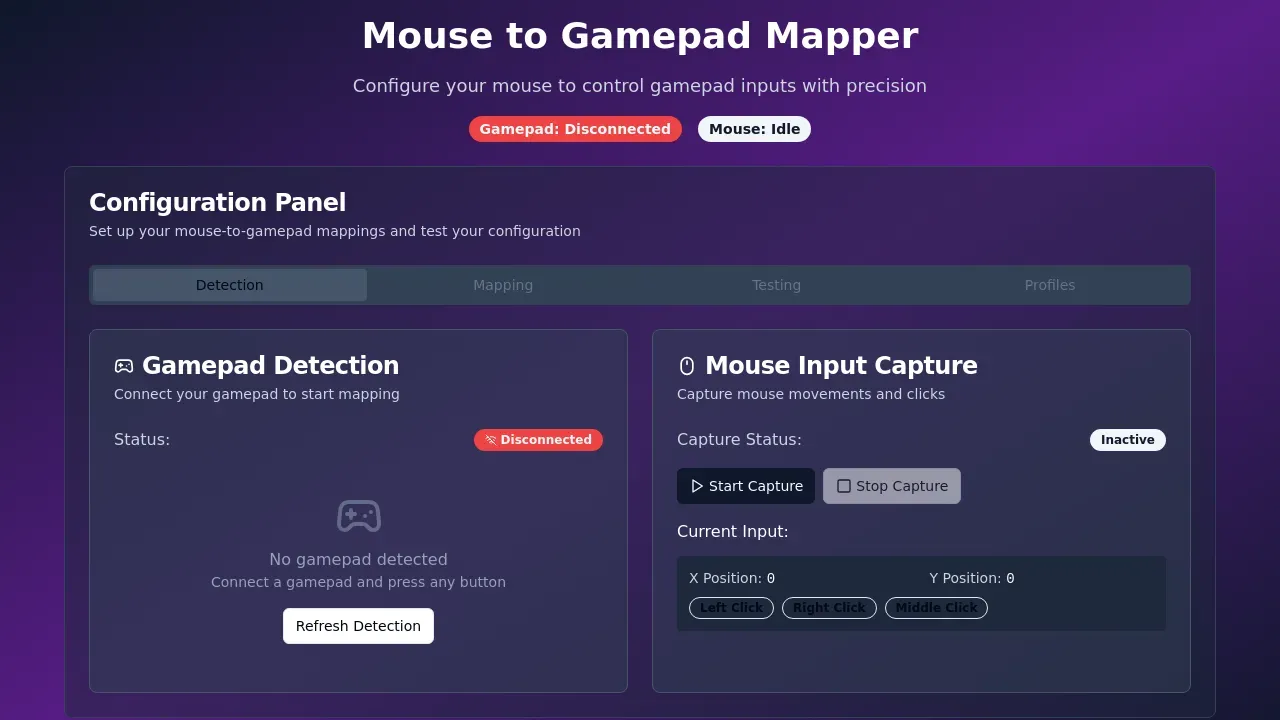Select the Testing tab
This screenshot has width=1280, height=720.
click(777, 285)
